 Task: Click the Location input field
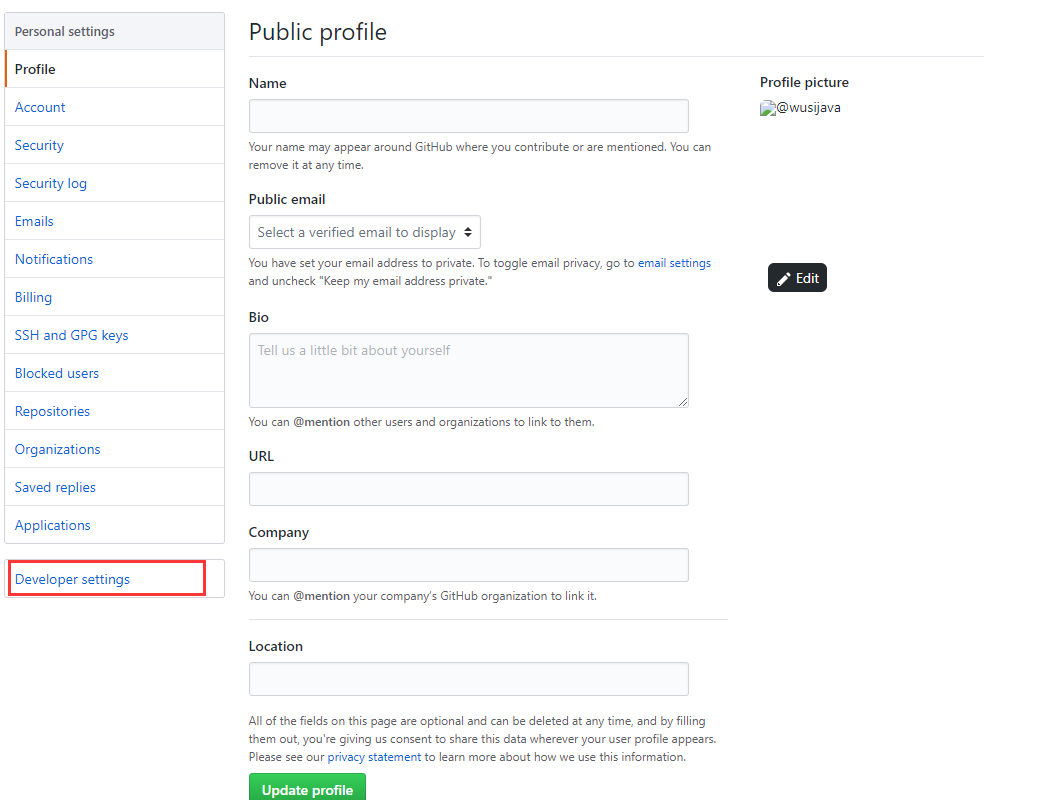(x=468, y=679)
